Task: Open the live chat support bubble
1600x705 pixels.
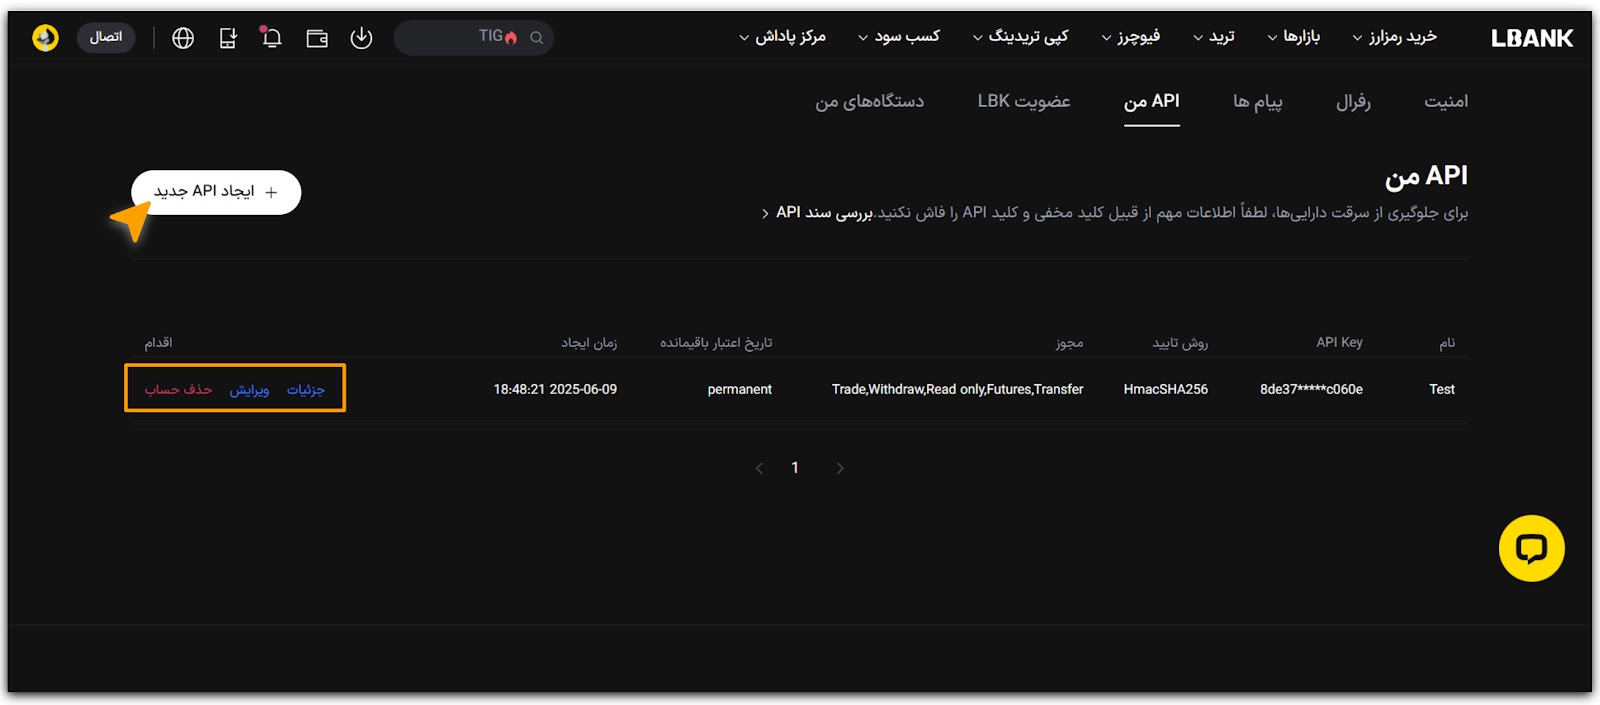Action: coord(1531,548)
